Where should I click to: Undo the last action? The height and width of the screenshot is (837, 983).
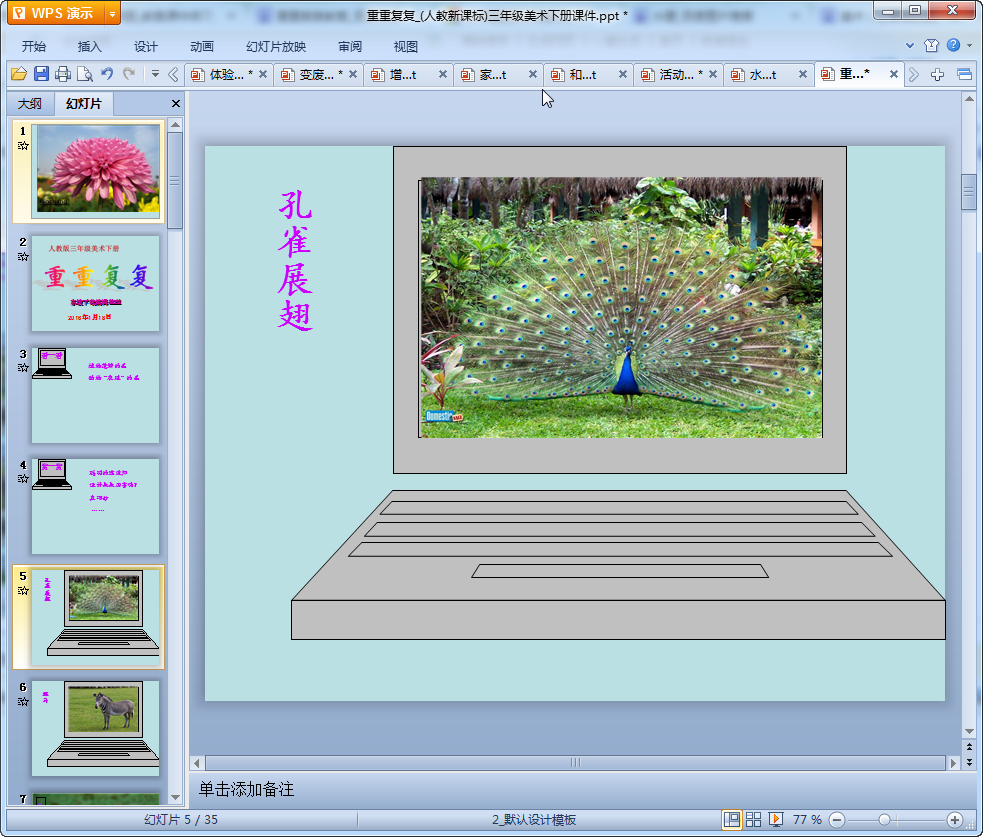pyautogui.click(x=107, y=74)
